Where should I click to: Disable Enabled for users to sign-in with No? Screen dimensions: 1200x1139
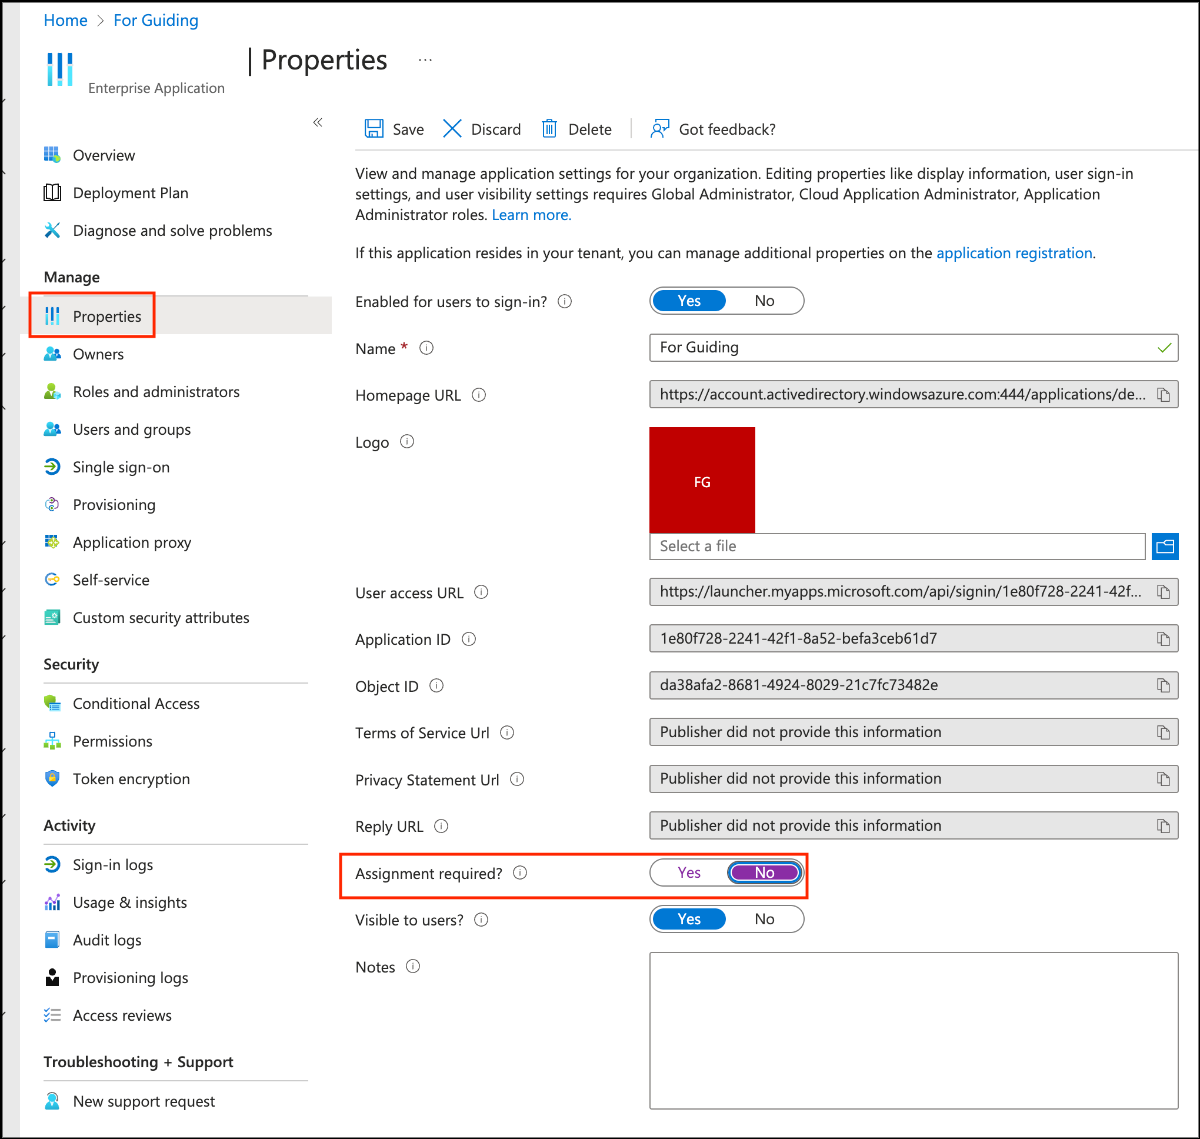(x=765, y=301)
